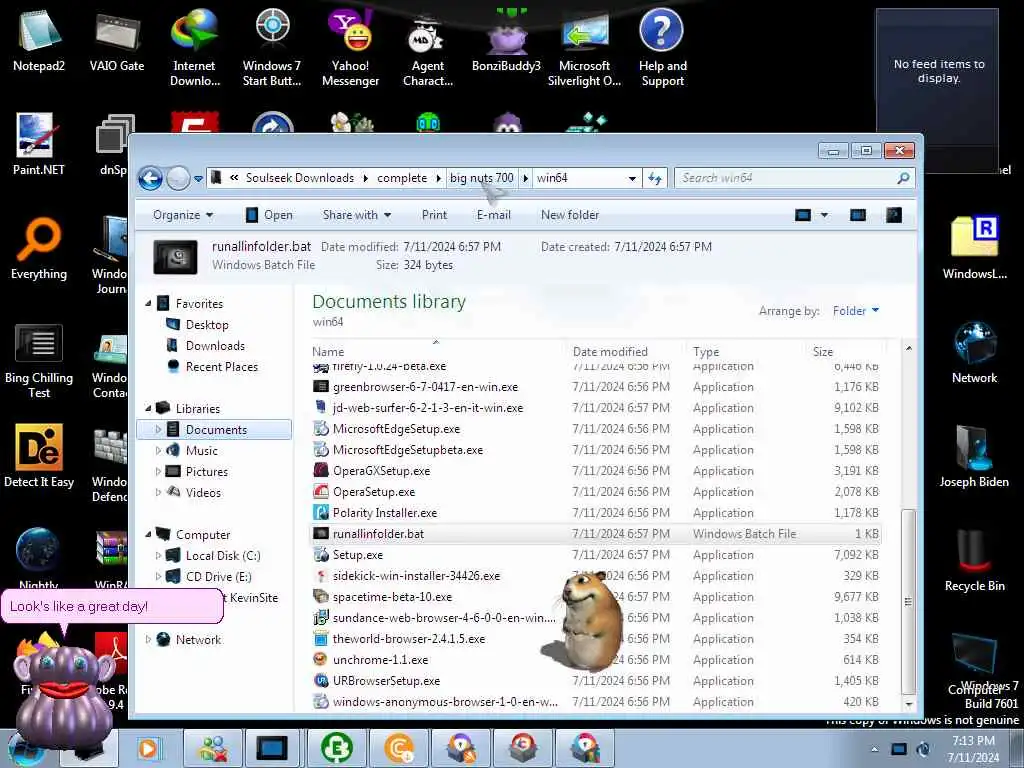This screenshot has width=1024, height=768.
Task: Open the Share with dropdown
Action: tap(357, 215)
